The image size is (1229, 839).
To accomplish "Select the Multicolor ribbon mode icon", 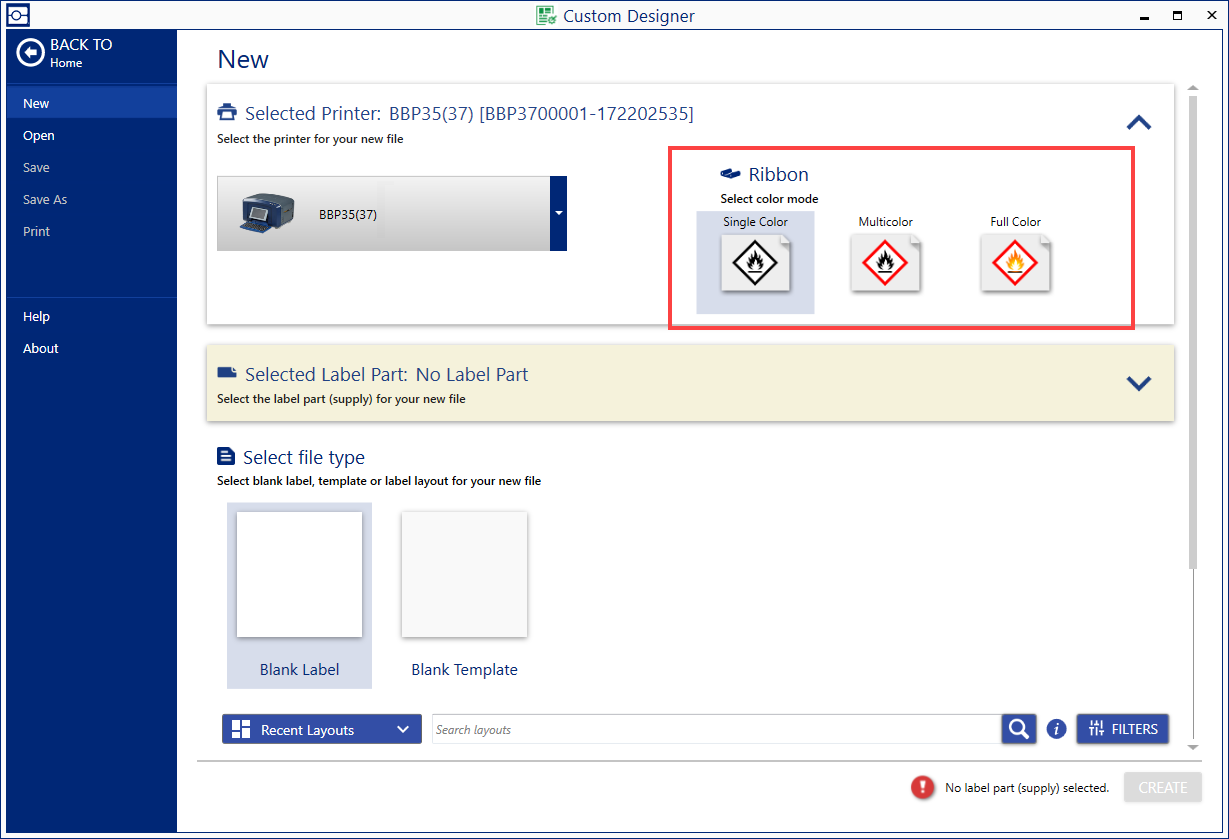I will (885, 264).
